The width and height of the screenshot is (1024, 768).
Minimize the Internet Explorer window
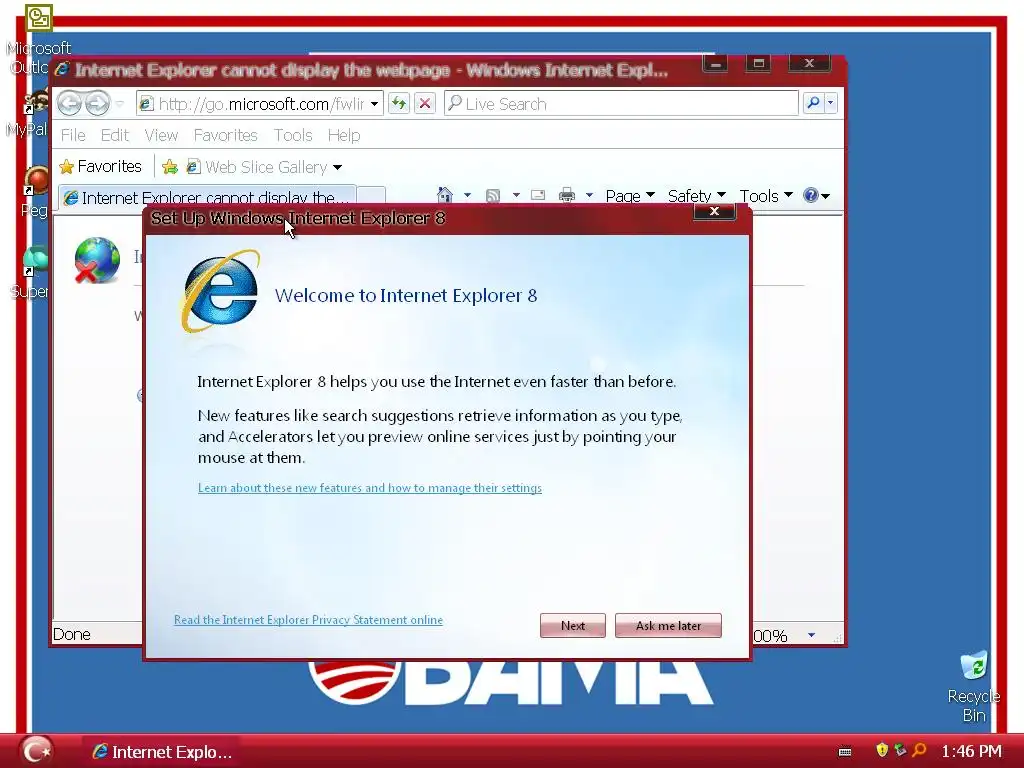[715, 64]
